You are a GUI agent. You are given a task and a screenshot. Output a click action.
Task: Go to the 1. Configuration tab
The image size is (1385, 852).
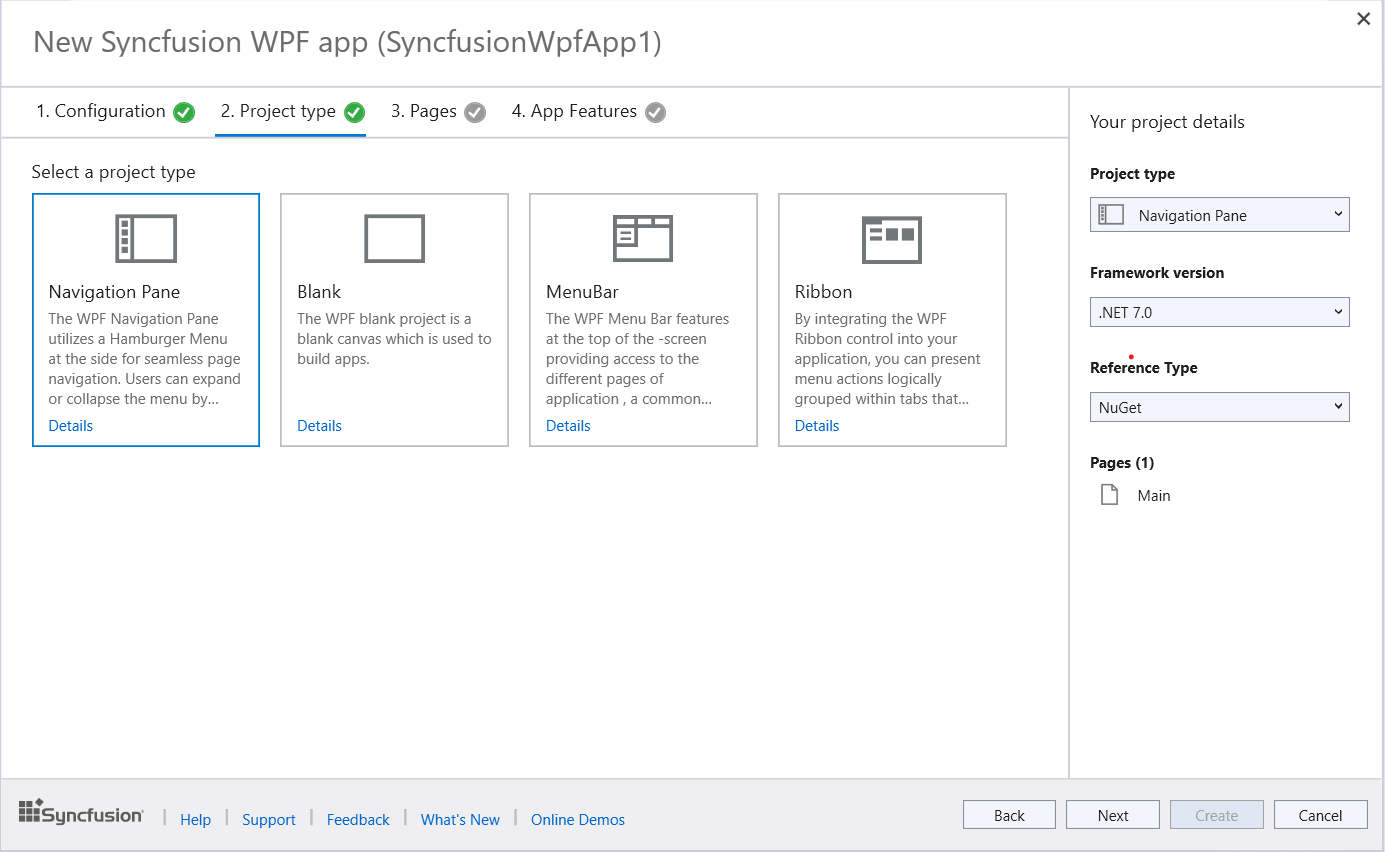pos(101,111)
